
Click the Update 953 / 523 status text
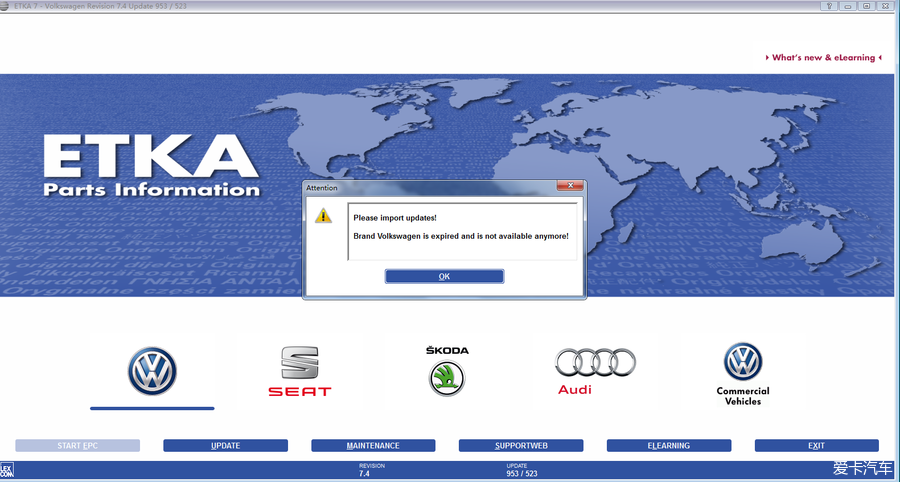(522, 470)
